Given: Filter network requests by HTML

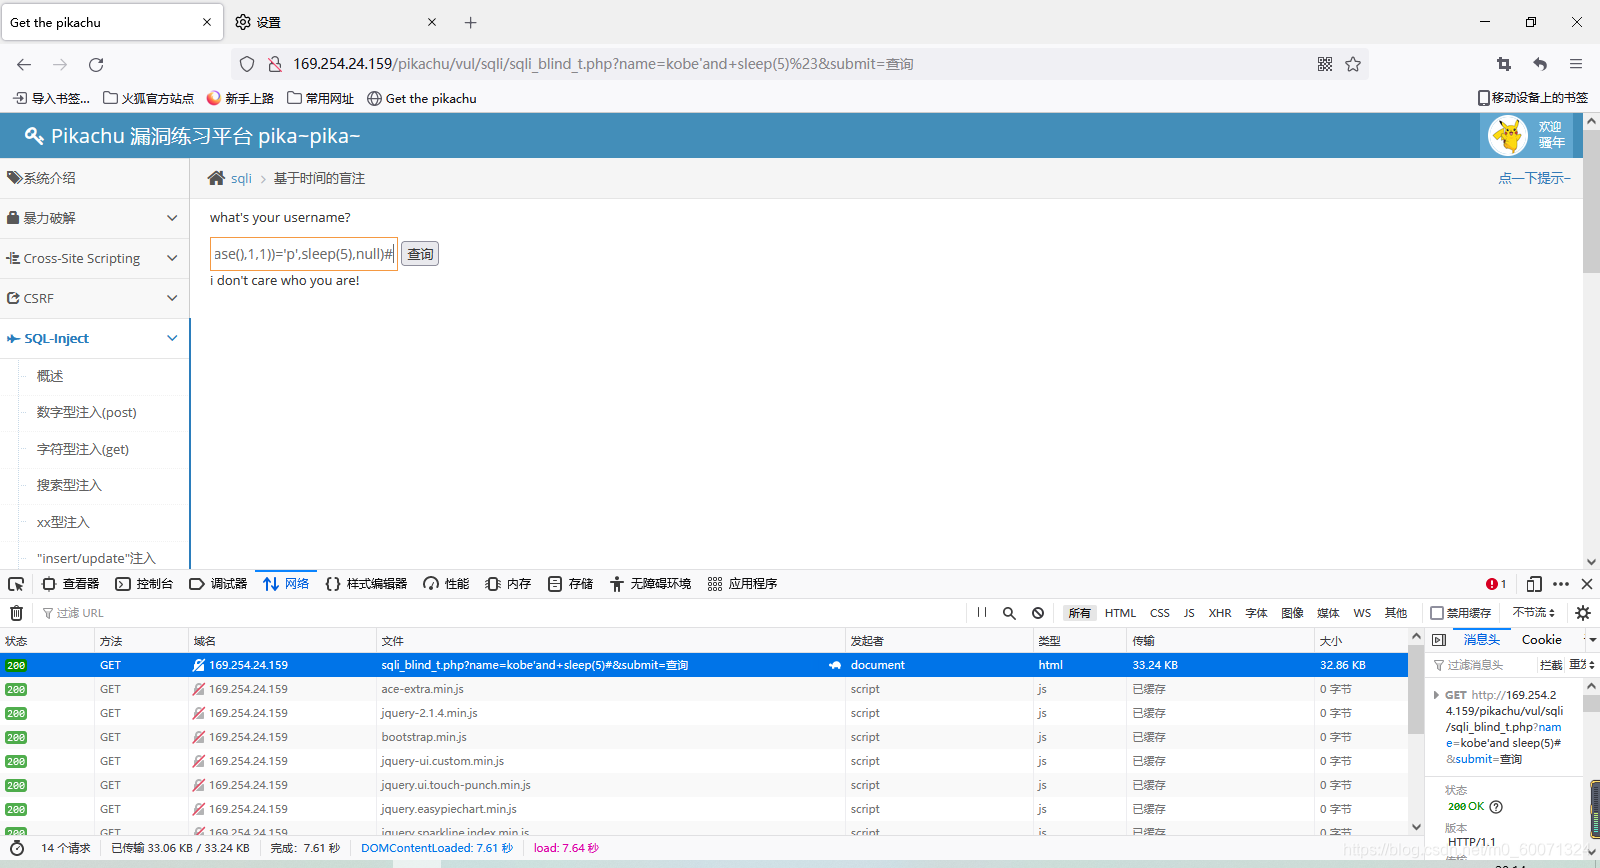Looking at the screenshot, I should pyautogui.click(x=1120, y=613).
